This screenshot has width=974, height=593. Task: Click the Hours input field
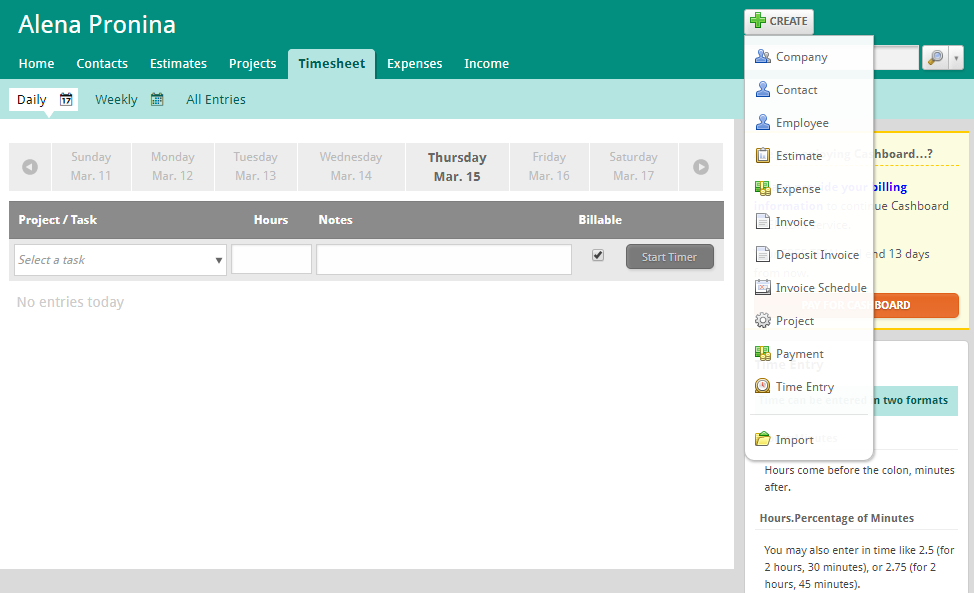click(x=271, y=260)
